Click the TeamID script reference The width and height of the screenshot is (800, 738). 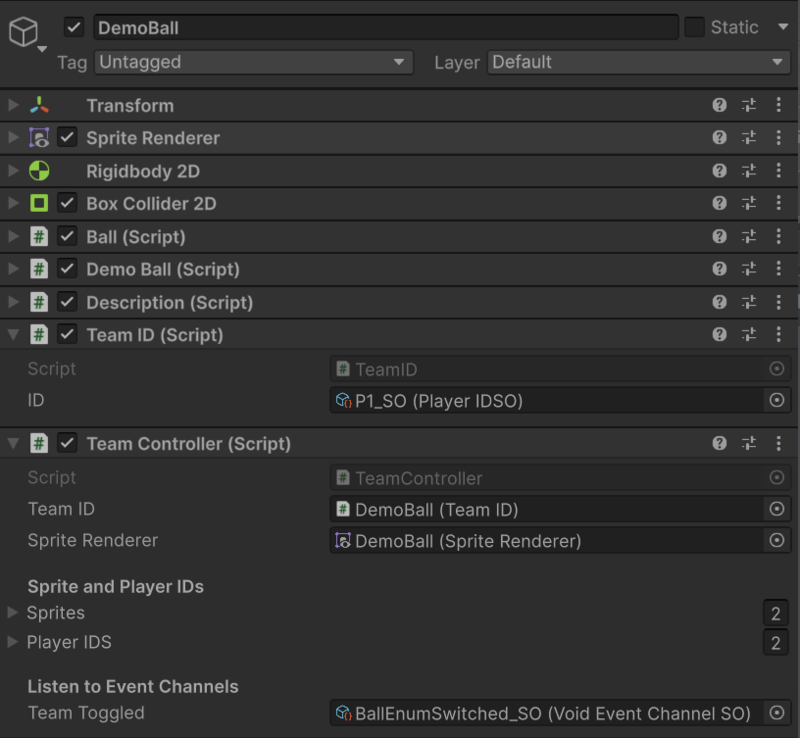(547, 368)
